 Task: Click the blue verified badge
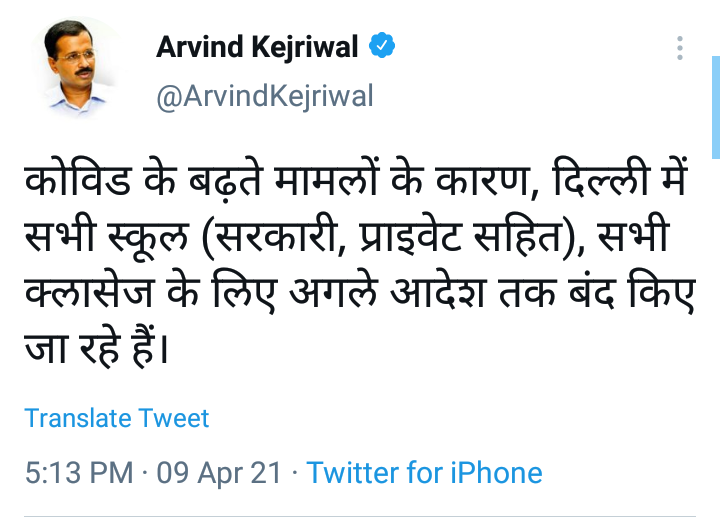[x=383, y=47]
